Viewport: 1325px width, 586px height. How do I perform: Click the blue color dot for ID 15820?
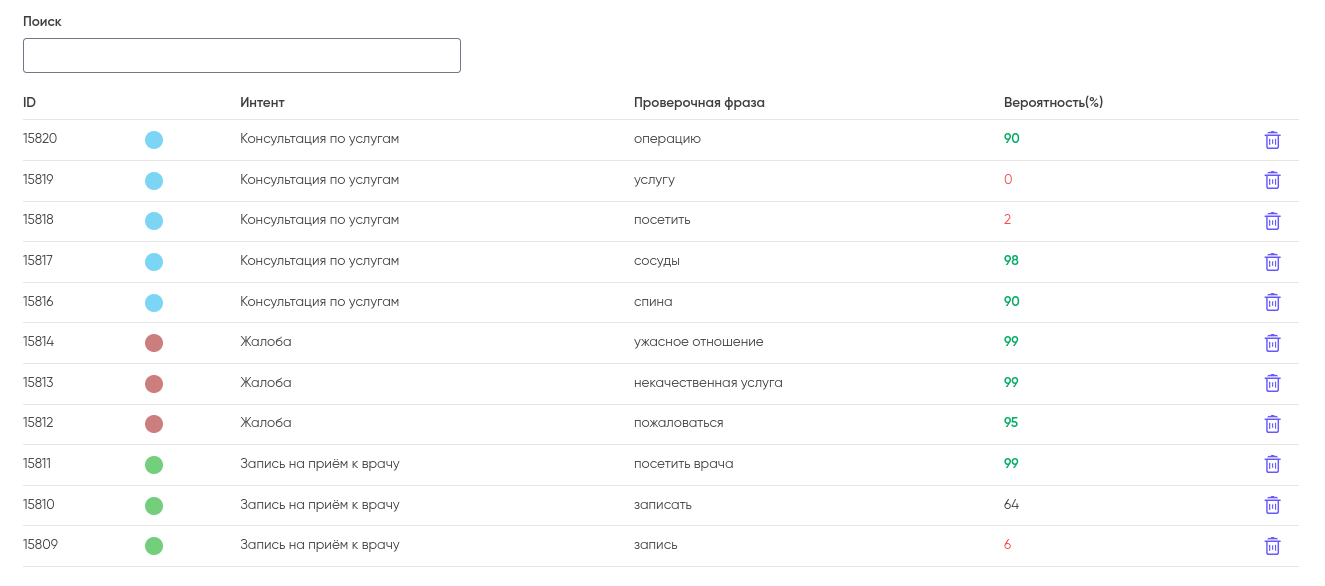click(154, 140)
